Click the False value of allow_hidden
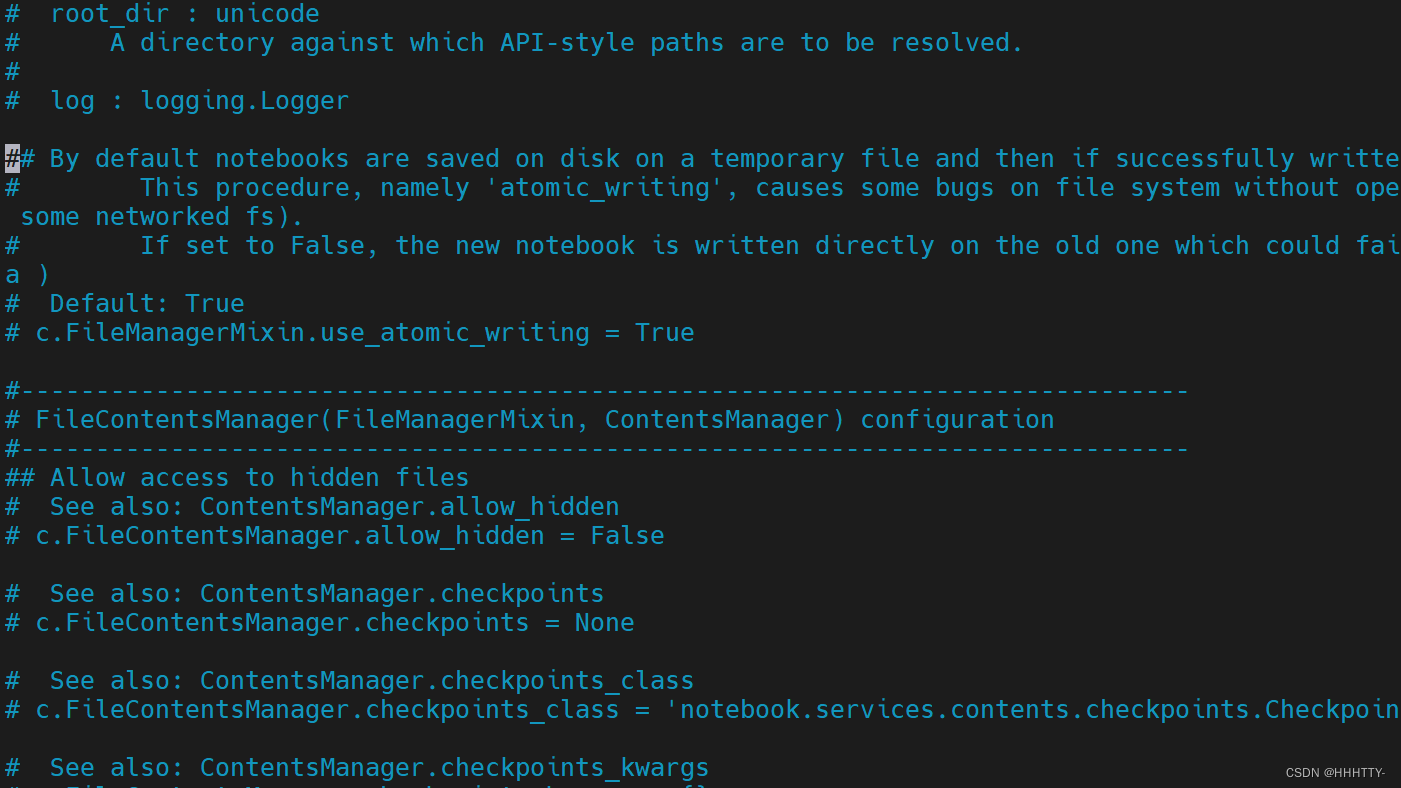1401x788 pixels. click(x=627, y=536)
